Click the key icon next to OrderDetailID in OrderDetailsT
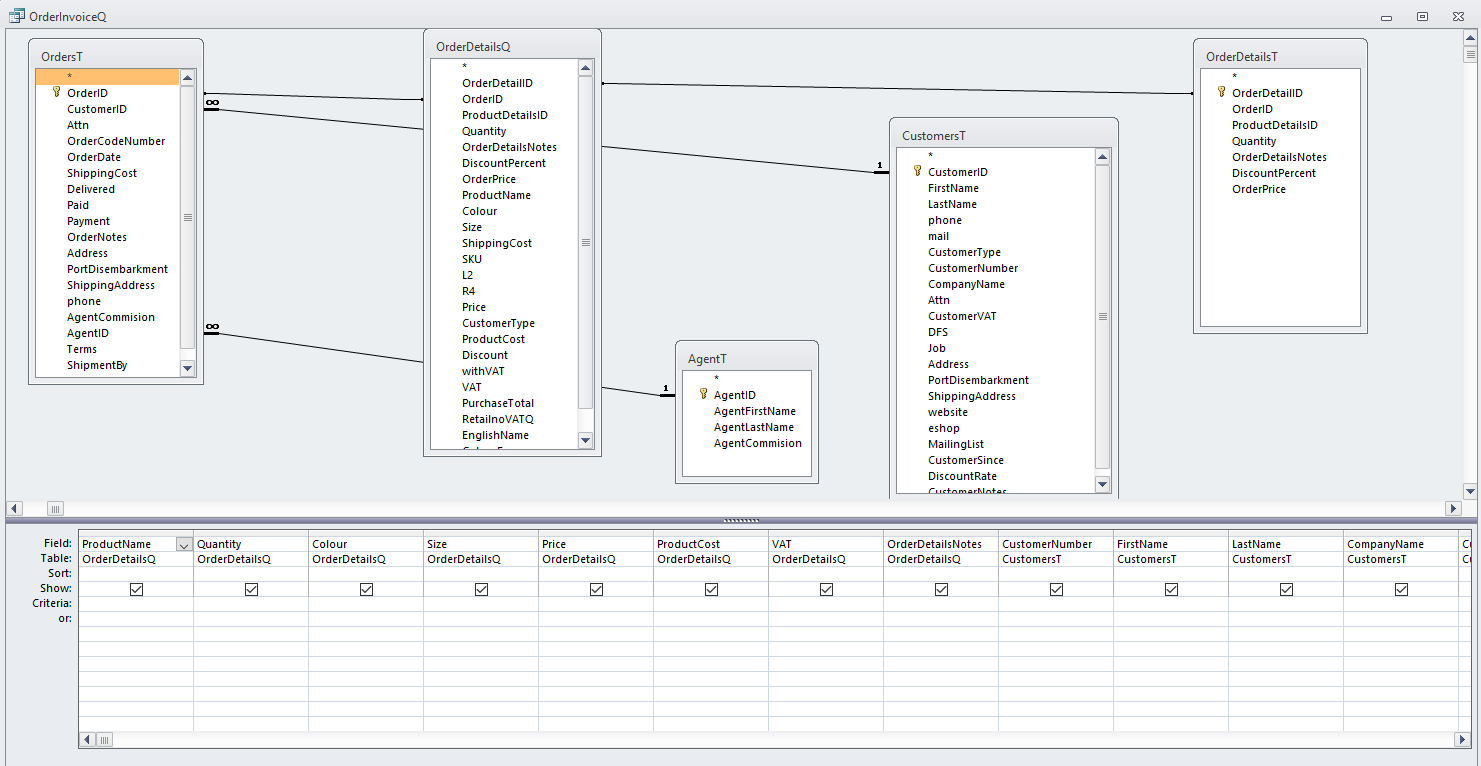 click(1221, 93)
